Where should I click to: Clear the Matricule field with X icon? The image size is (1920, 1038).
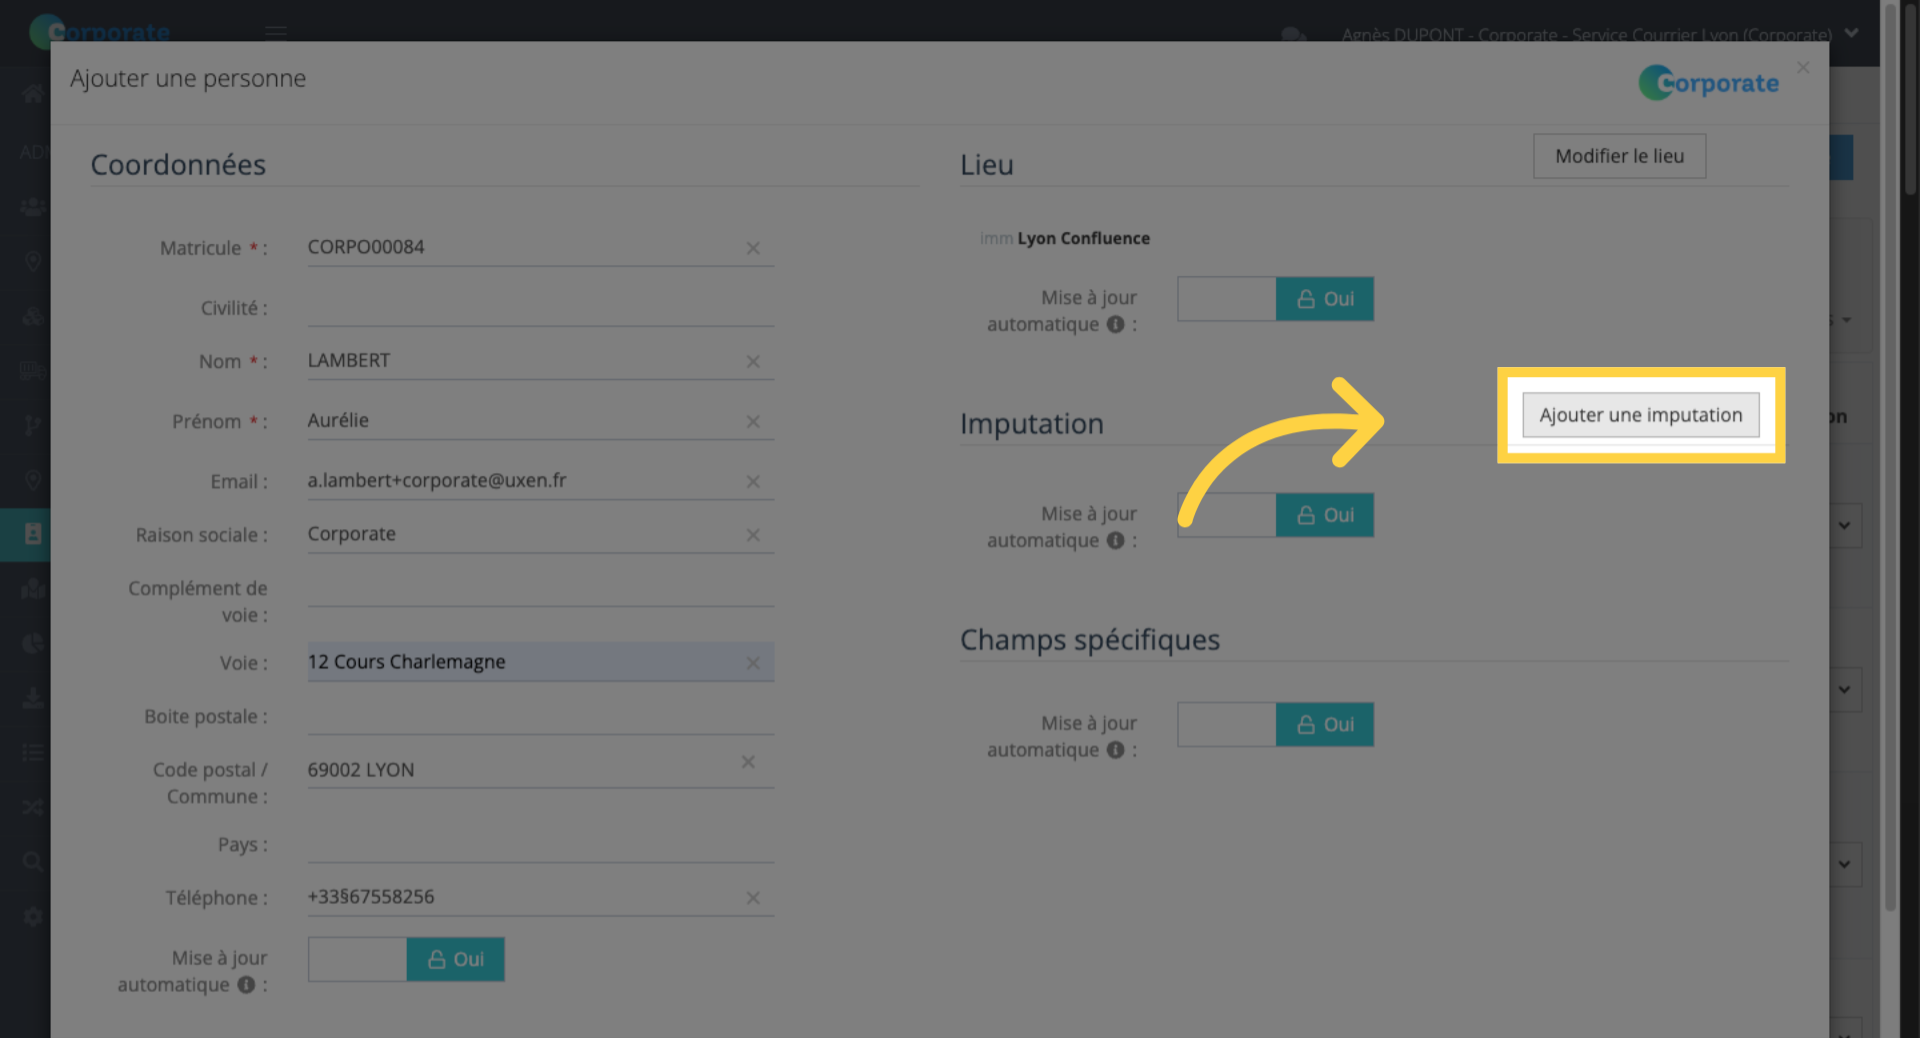pyautogui.click(x=753, y=248)
